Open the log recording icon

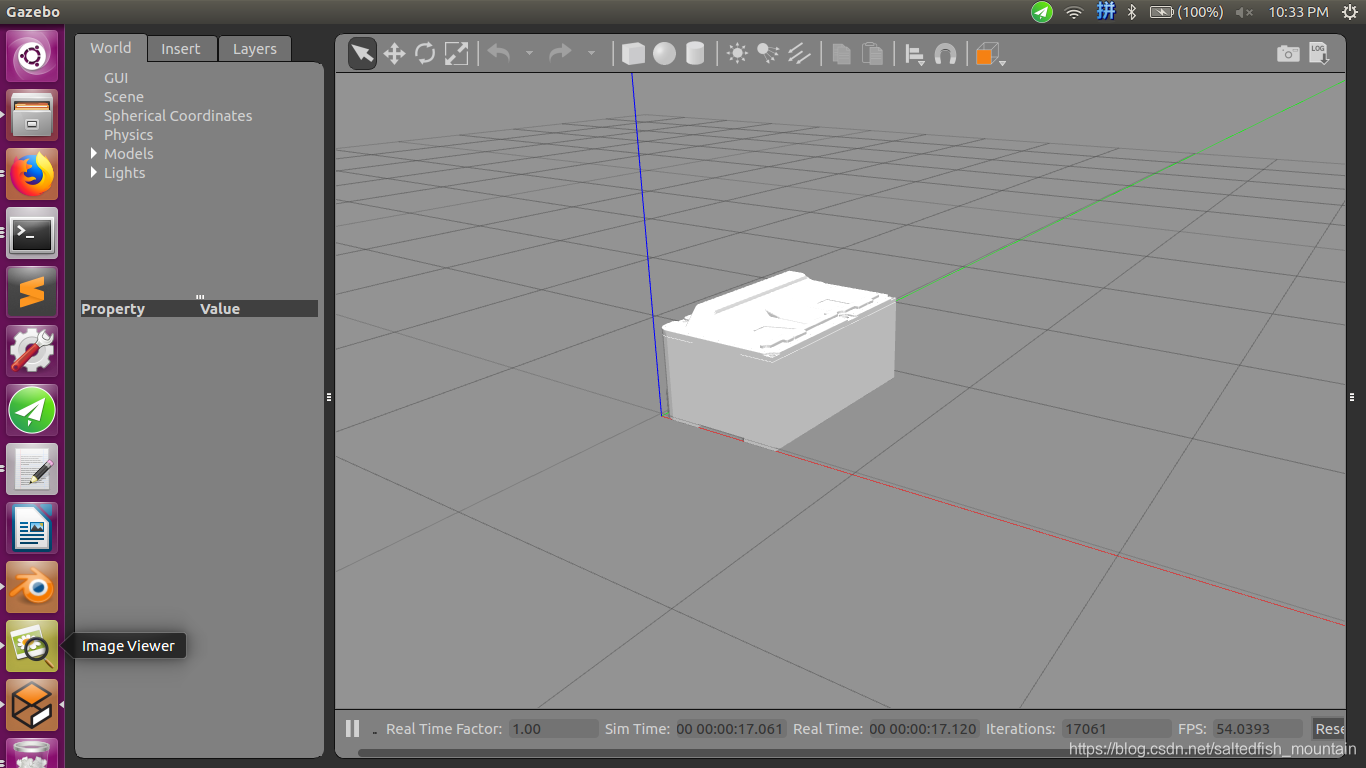1319,54
